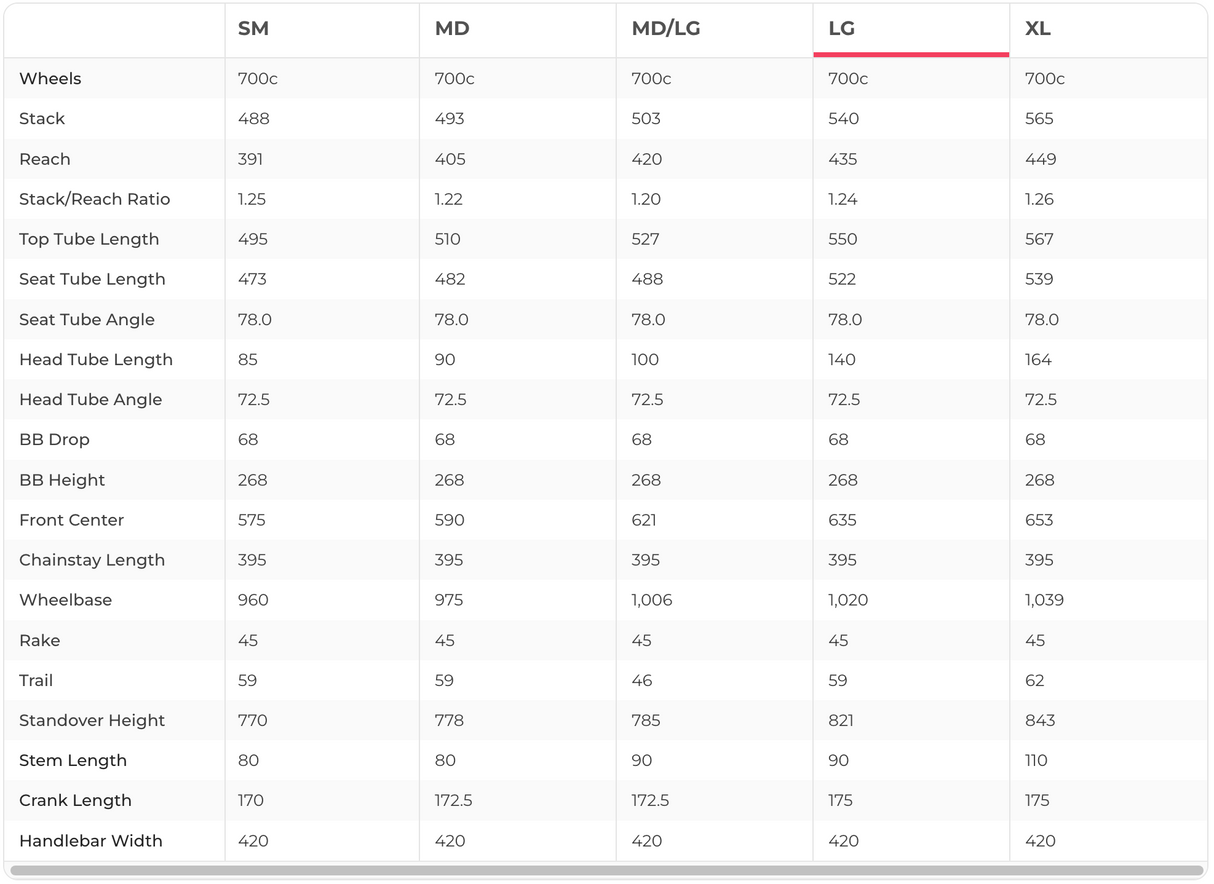Click the Stack row label

coord(42,119)
